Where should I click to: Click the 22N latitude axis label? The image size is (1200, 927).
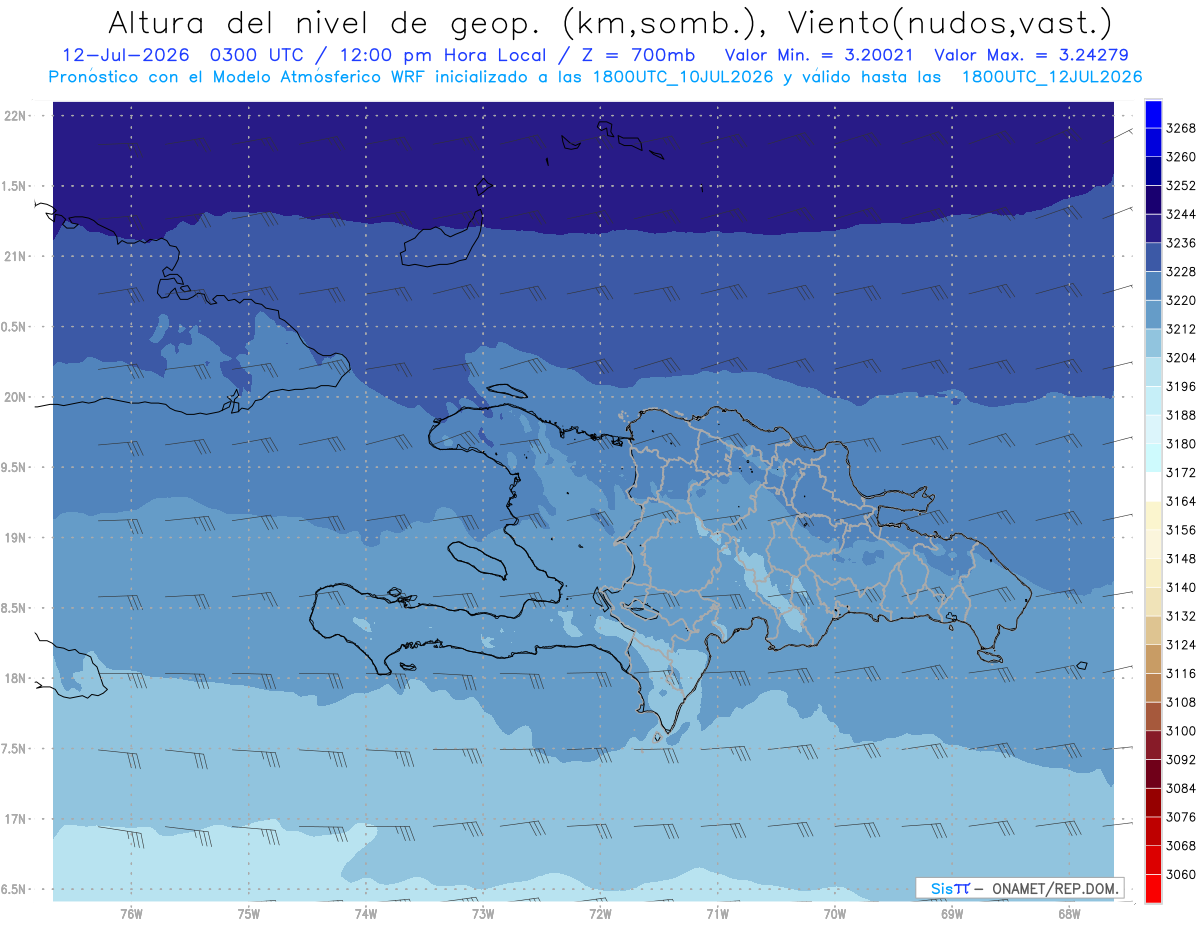click(x=17, y=116)
